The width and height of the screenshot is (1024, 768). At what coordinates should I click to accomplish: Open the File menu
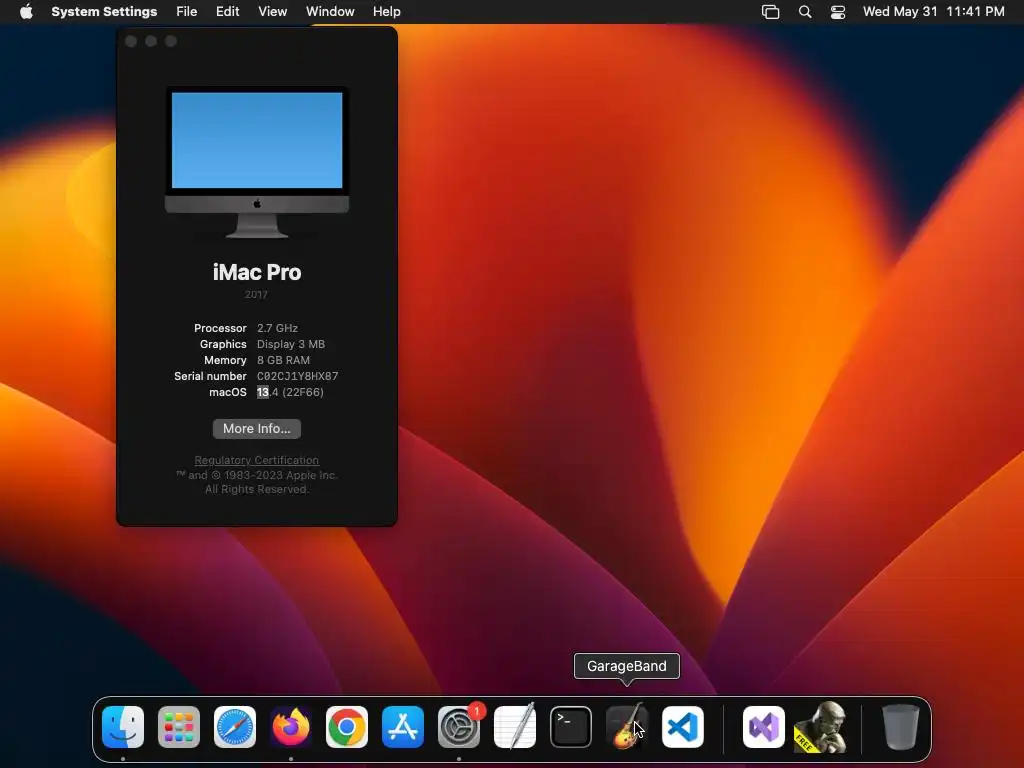pyautogui.click(x=187, y=12)
